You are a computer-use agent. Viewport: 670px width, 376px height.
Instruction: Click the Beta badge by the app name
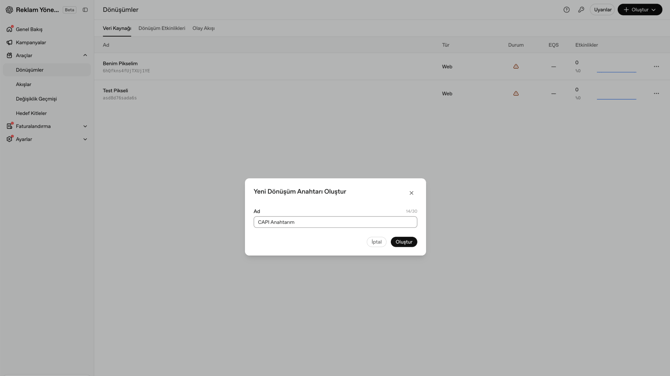point(70,10)
